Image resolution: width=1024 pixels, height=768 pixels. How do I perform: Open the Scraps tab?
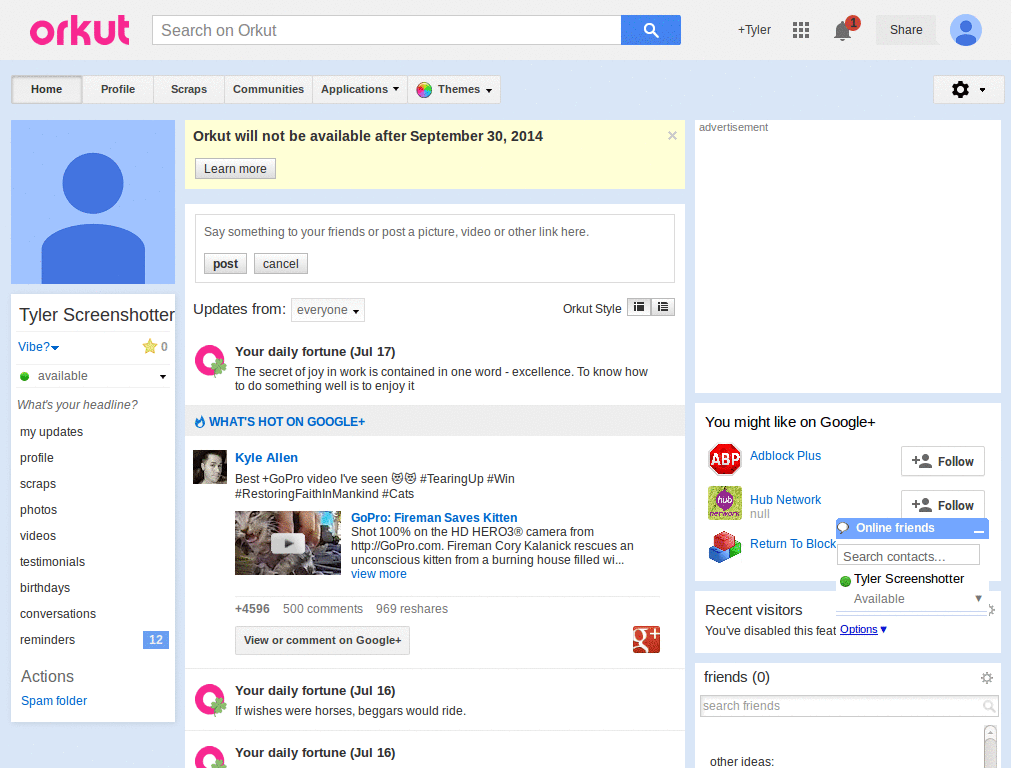(189, 89)
